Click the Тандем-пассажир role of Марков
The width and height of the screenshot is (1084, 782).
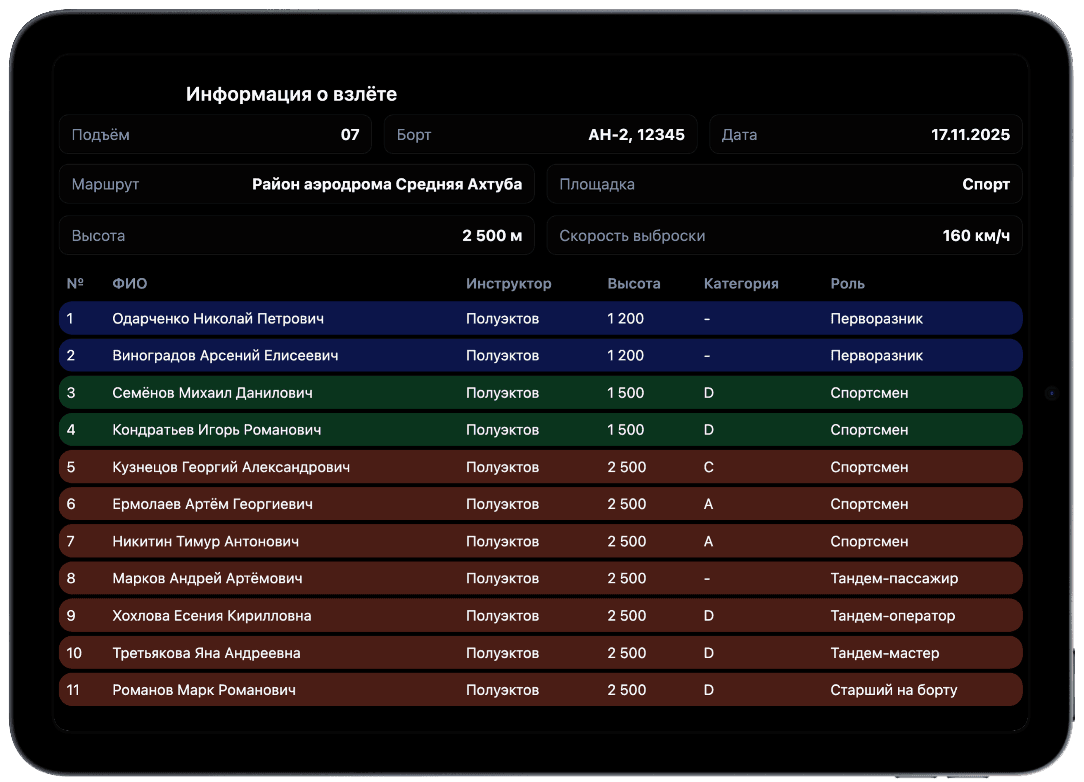[x=894, y=578]
